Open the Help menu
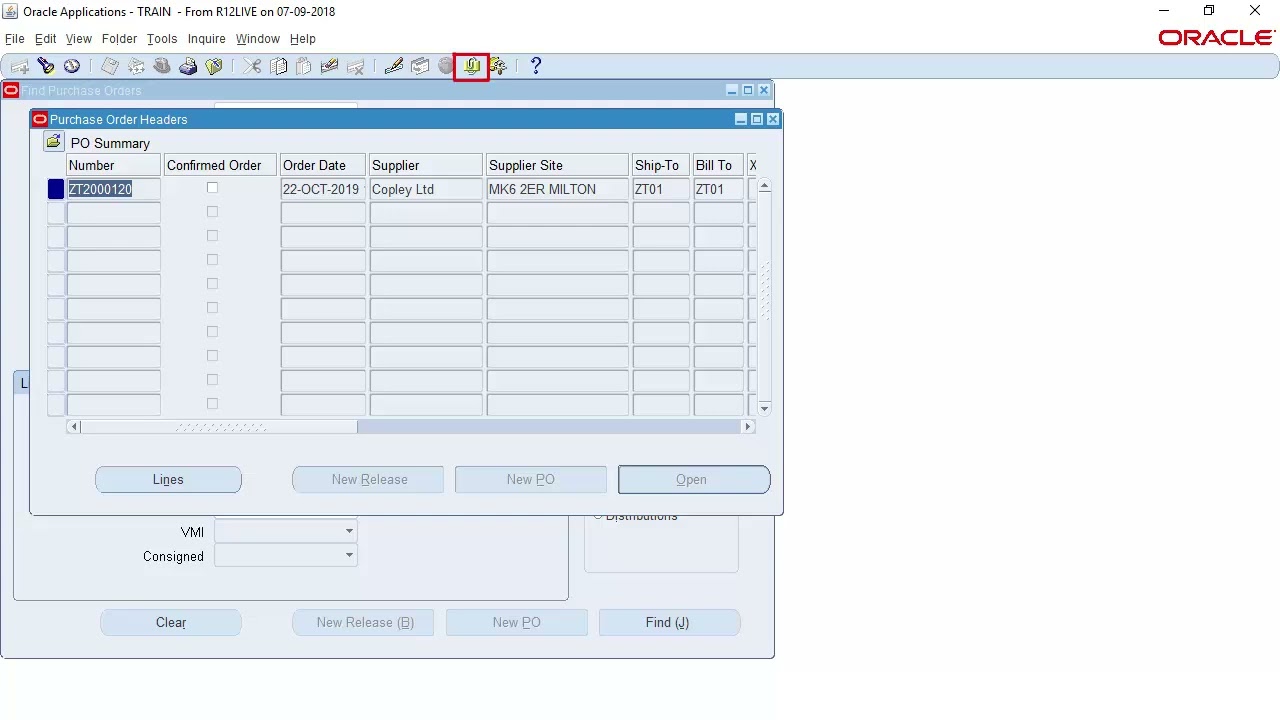The height and width of the screenshot is (720, 1280). point(303,39)
